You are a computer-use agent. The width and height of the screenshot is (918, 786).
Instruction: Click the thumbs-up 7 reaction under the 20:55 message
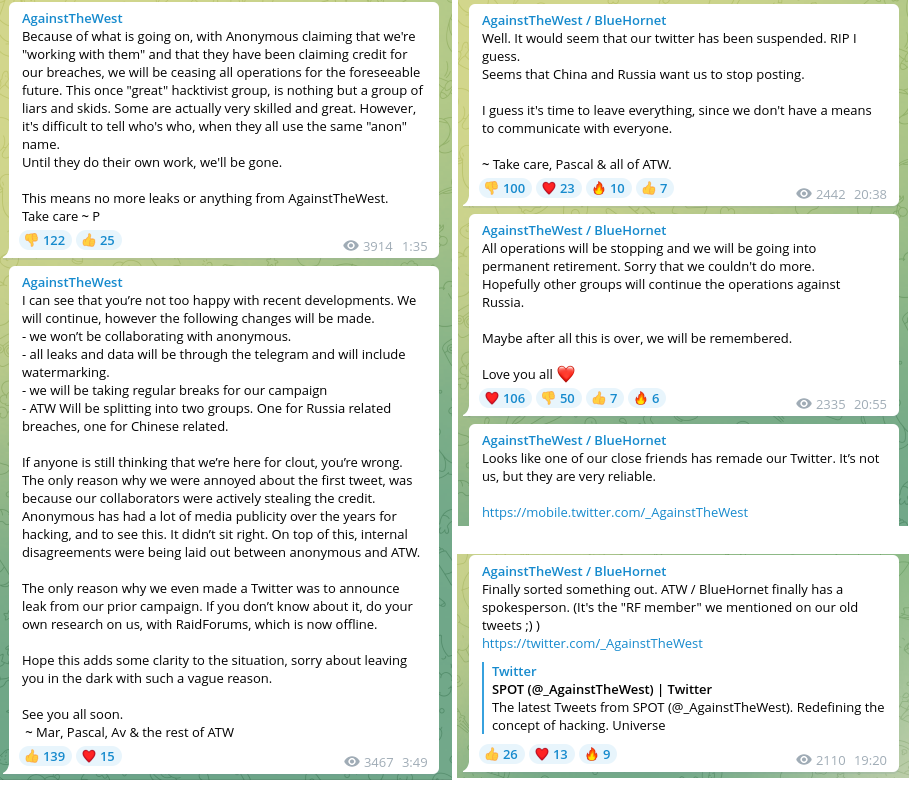pyautogui.click(x=605, y=399)
